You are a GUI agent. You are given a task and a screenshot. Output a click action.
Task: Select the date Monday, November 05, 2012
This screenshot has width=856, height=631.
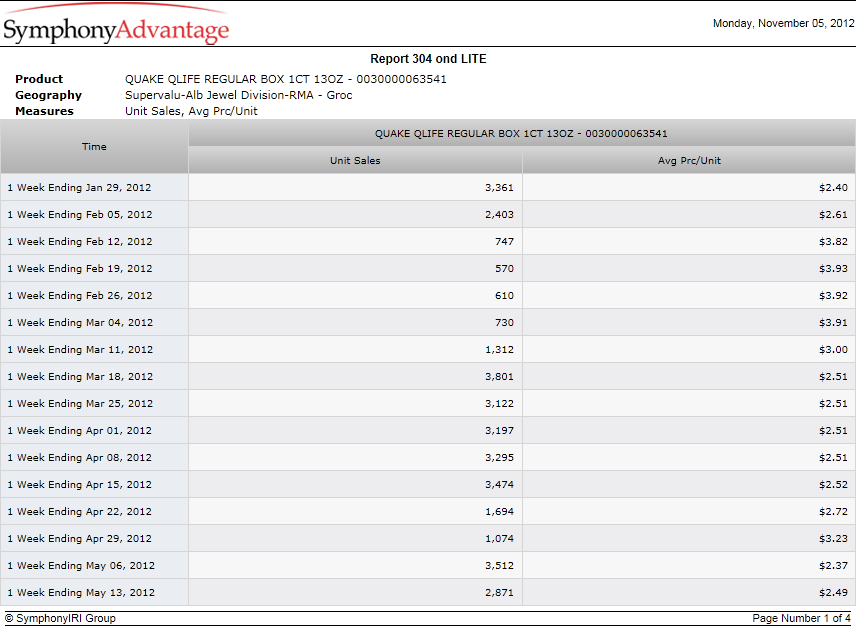pyautogui.click(x=783, y=23)
